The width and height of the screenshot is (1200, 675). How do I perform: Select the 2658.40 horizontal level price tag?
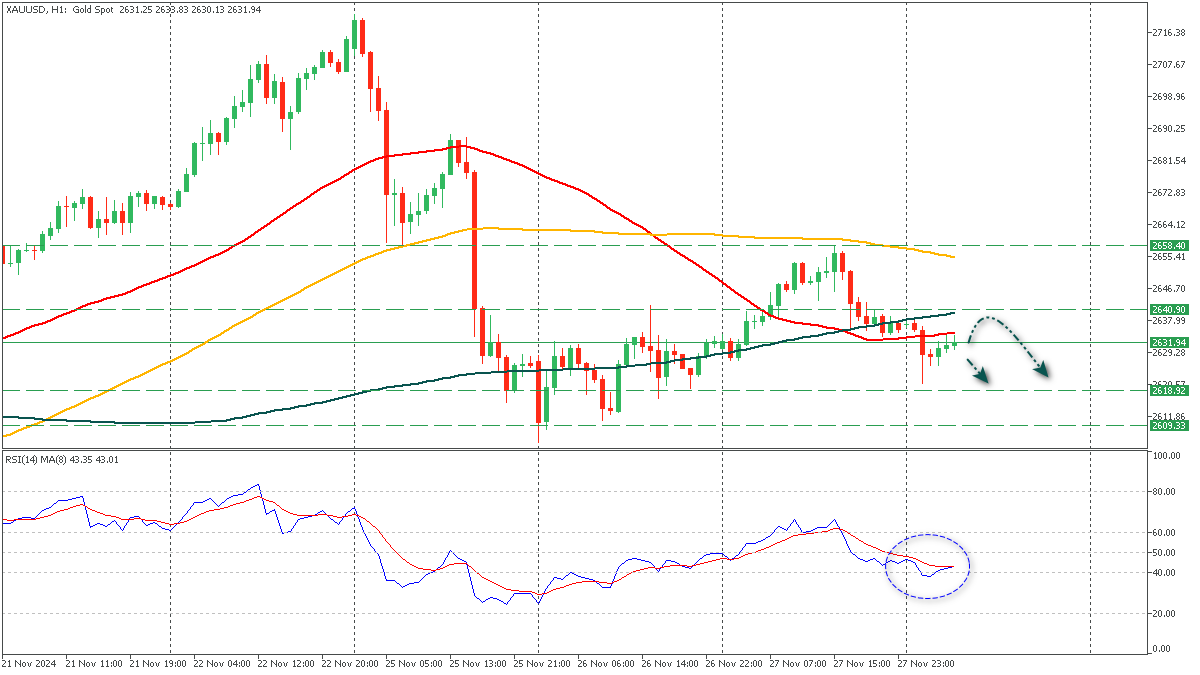tap(1168, 245)
